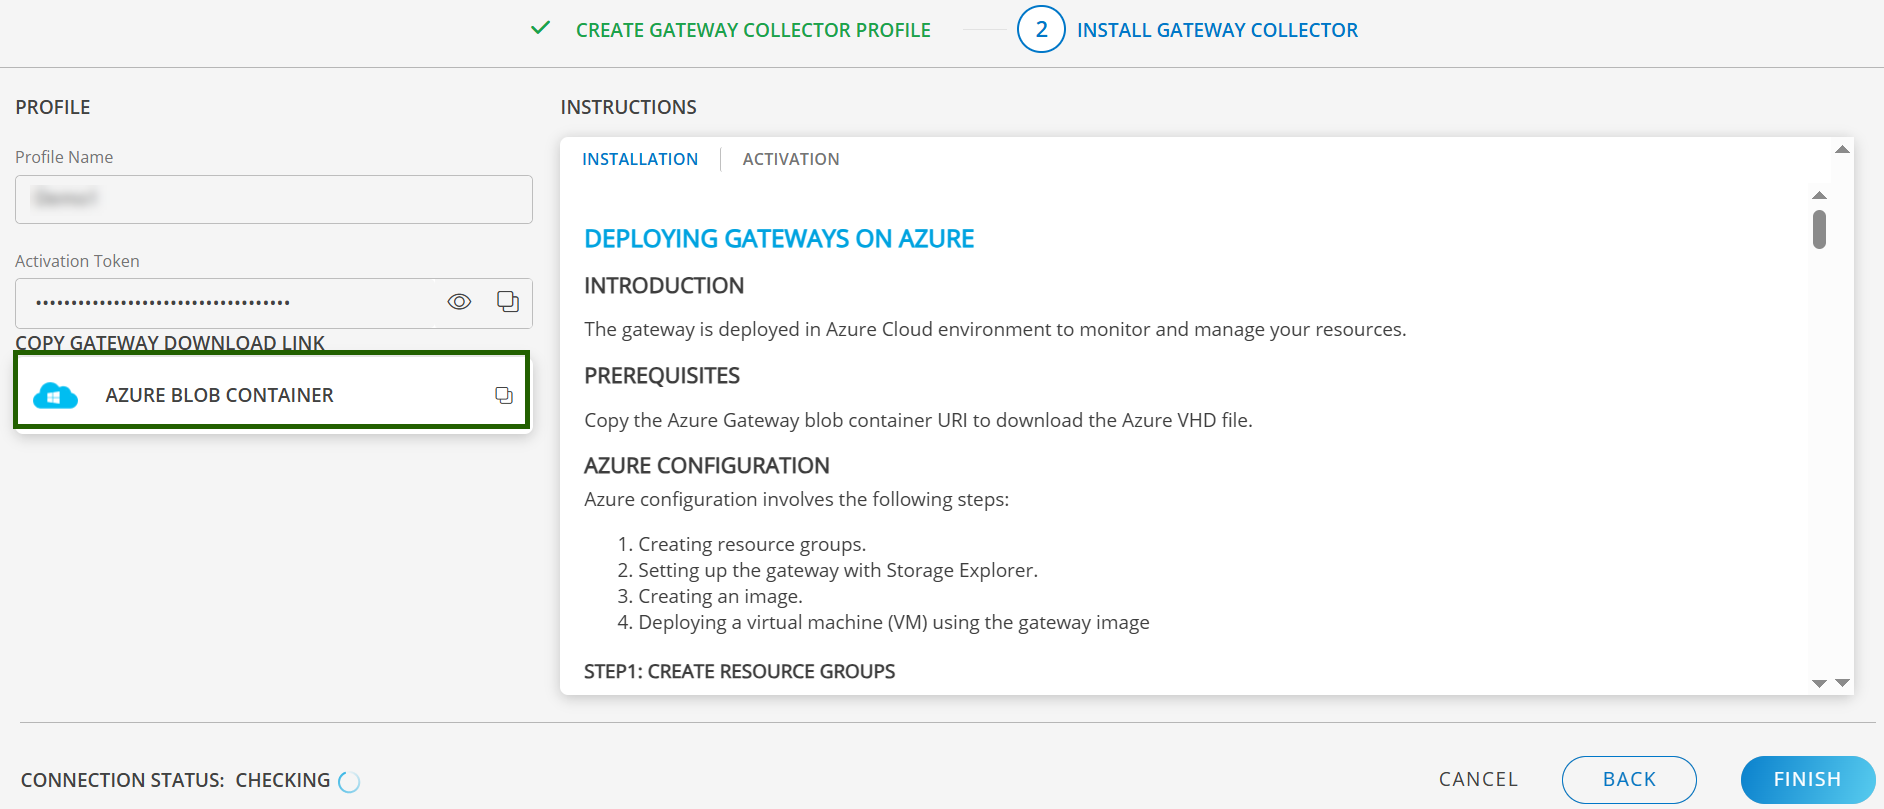Image resolution: width=1884 pixels, height=809 pixels.
Task: Click the scroll-up arrow above the scrollbar thumb
Action: tap(1819, 196)
